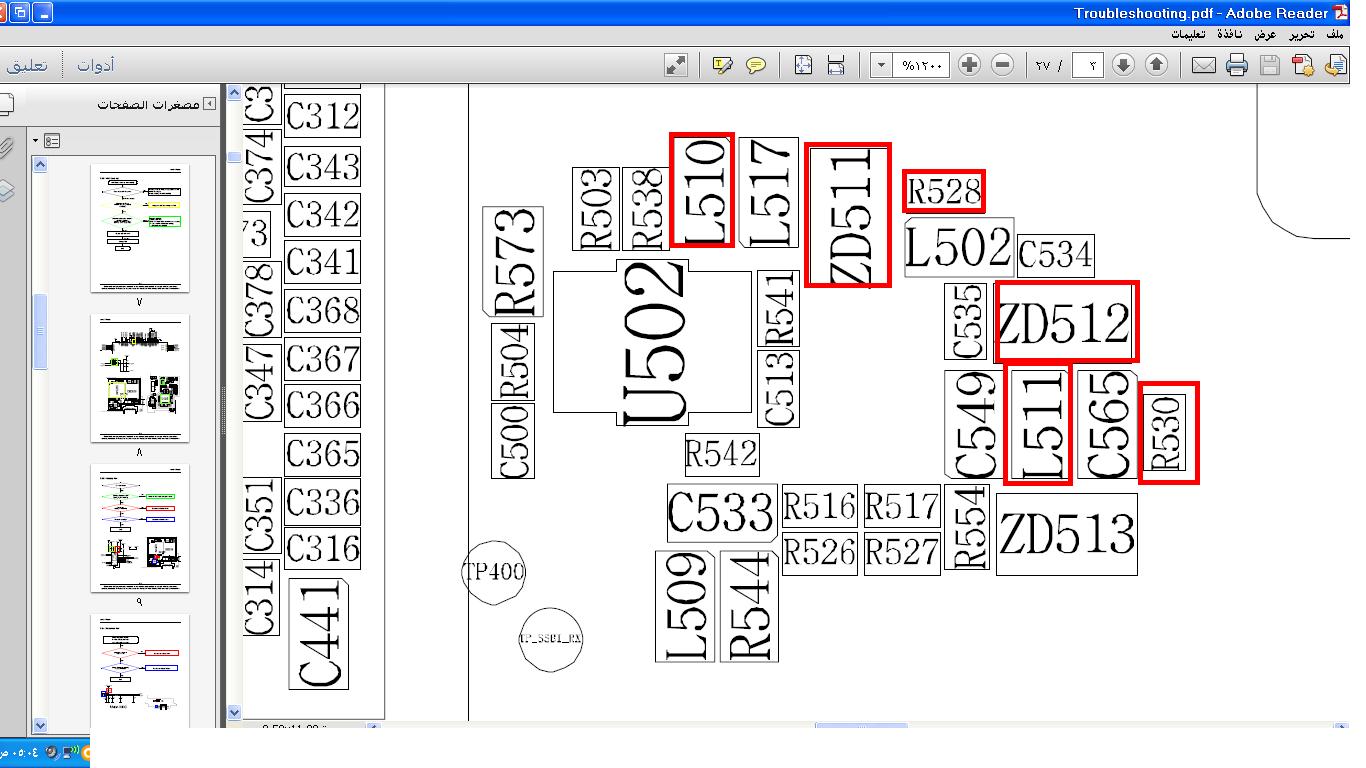Viewport: 1366px width, 768px height.
Task: Open the نافذة (Window) menu
Action: (1230, 35)
